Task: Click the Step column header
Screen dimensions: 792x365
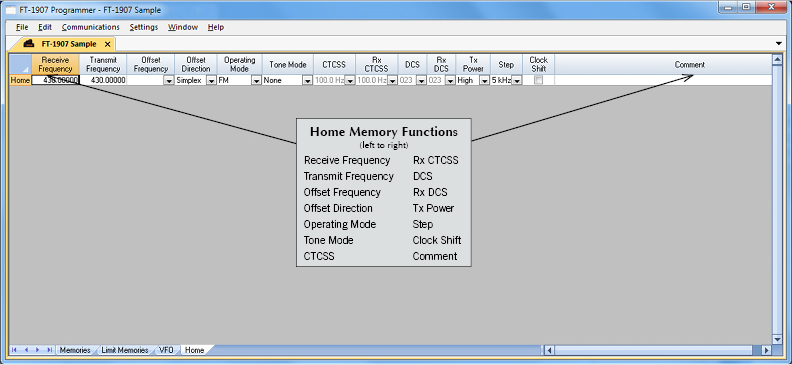Action: point(506,65)
